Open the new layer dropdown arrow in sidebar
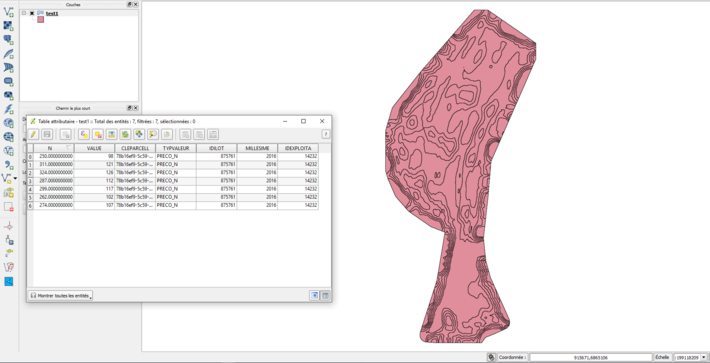Image resolution: width=710 pixels, height=363 pixels. click(15, 178)
